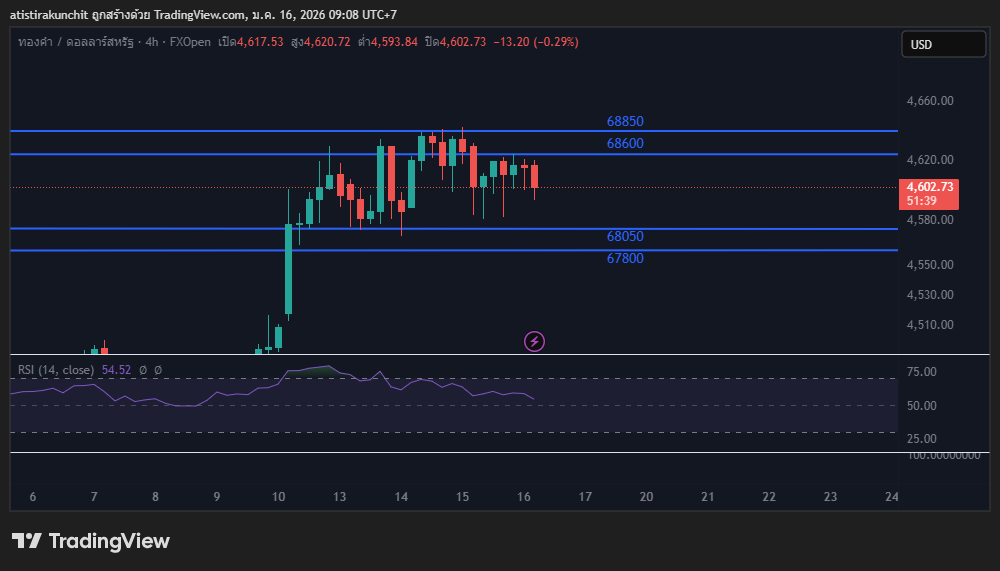Click the tall green candle near date 10
The width and height of the screenshot is (1000, 571).
288,268
